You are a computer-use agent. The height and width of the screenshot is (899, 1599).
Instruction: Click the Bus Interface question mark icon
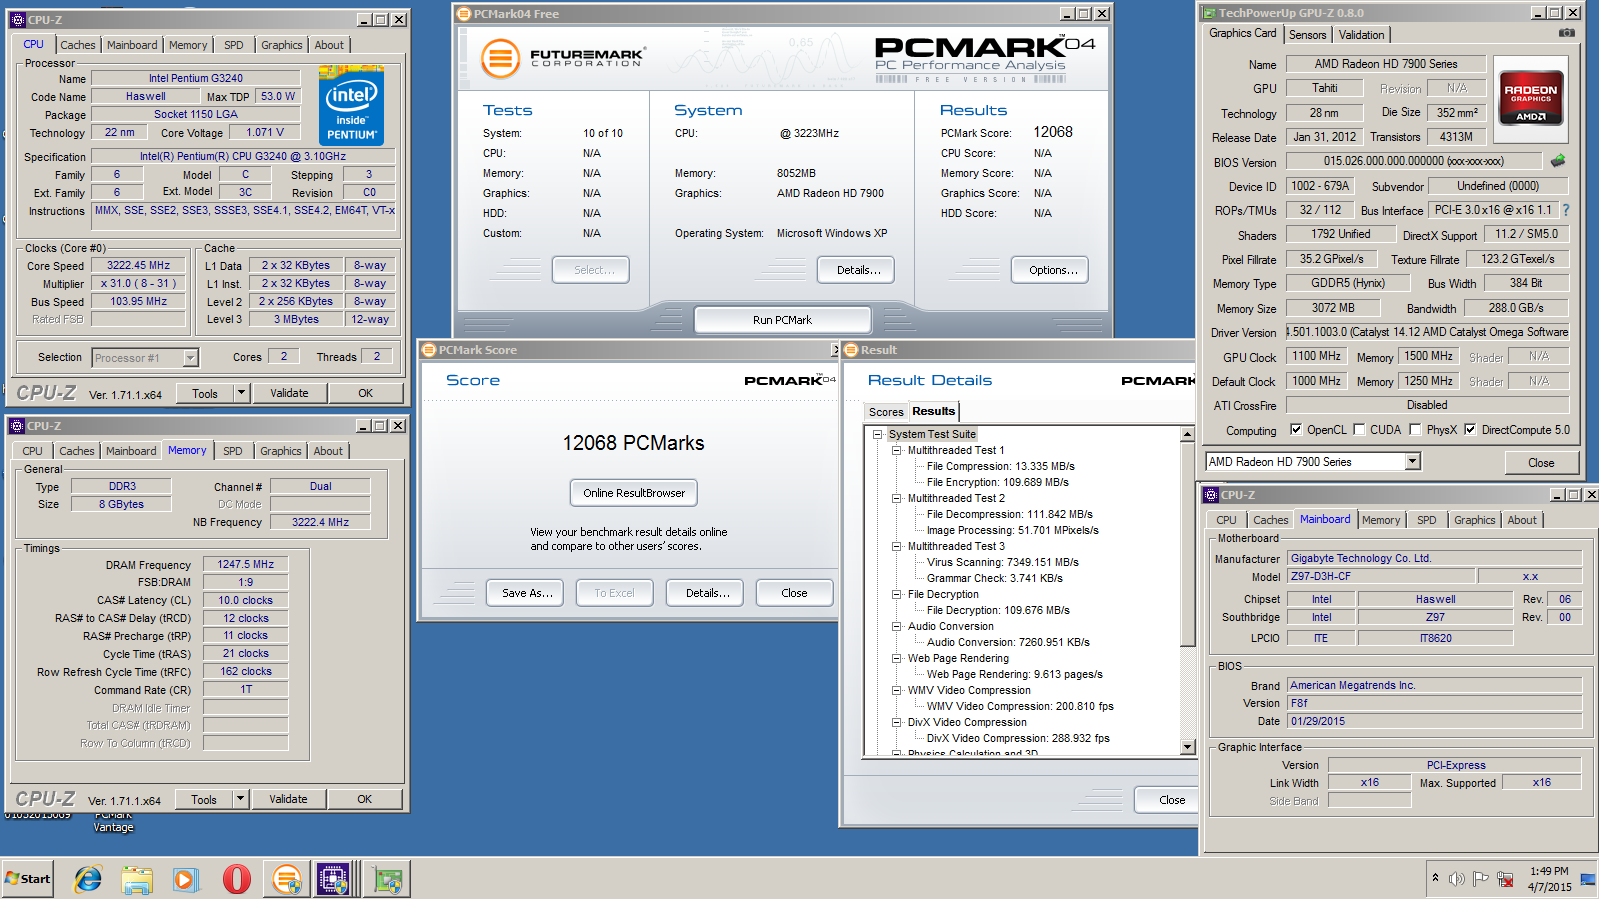point(1566,210)
